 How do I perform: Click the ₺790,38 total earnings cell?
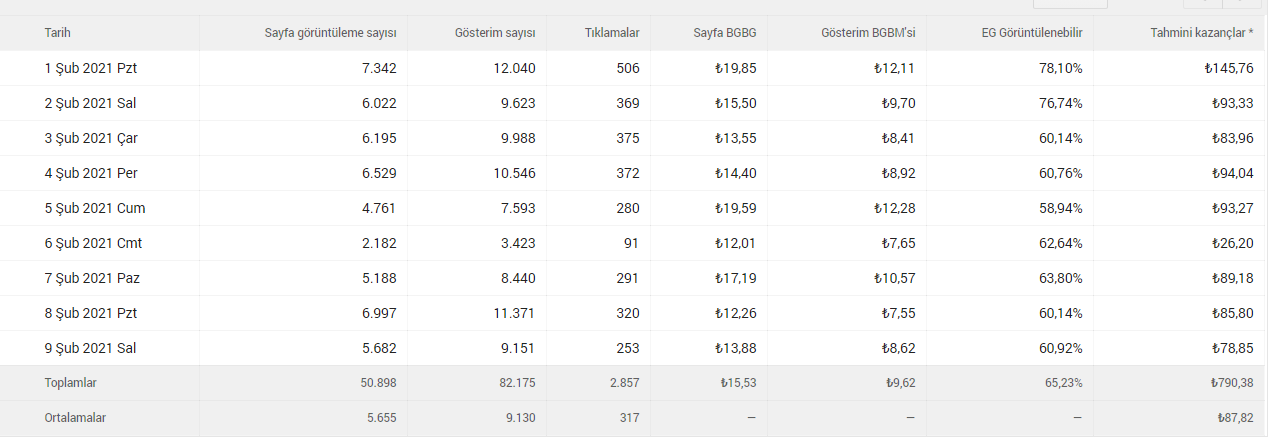pos(1230,382)
